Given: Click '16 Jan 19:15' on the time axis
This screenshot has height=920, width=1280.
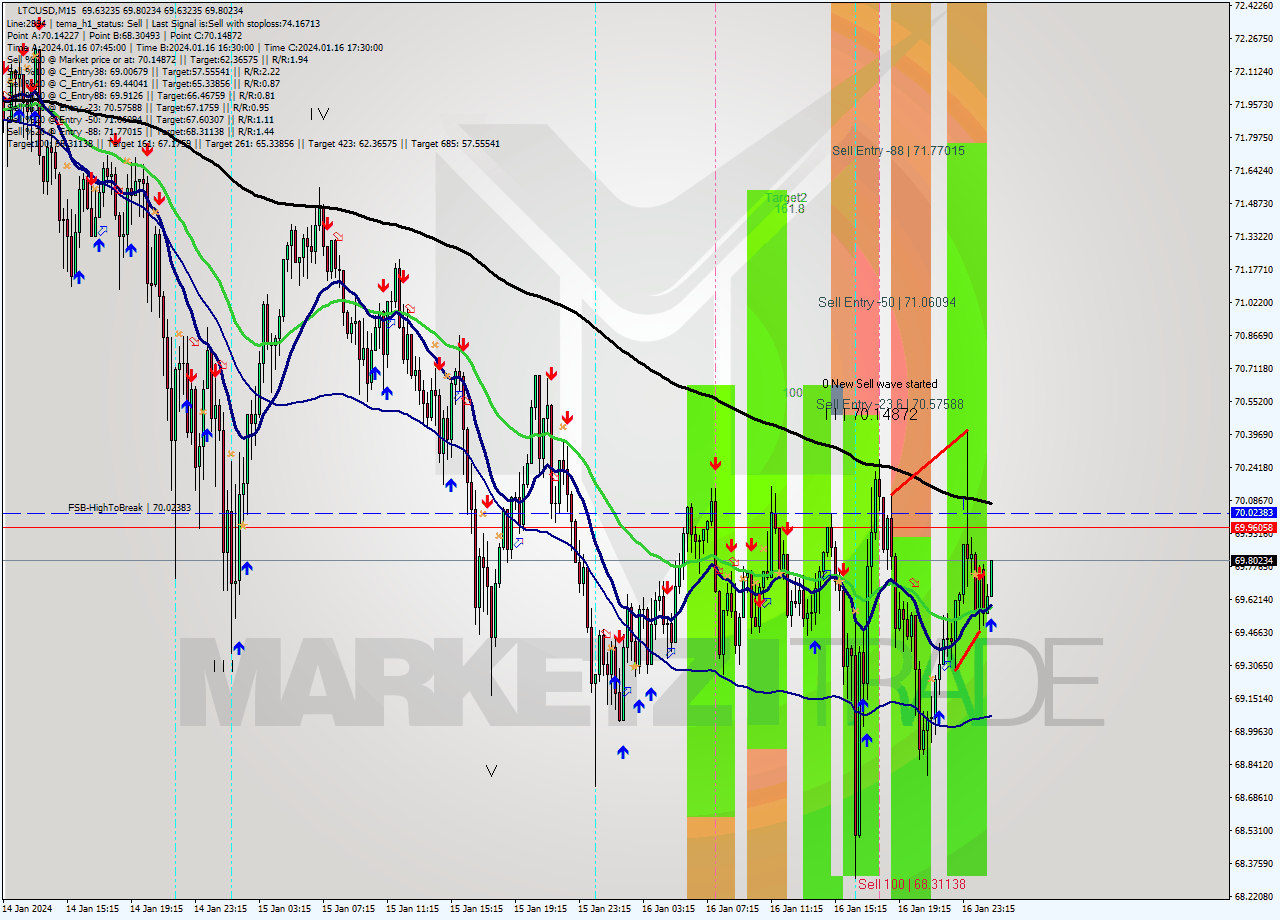Looking at the screenshot, I should (925, 909).
